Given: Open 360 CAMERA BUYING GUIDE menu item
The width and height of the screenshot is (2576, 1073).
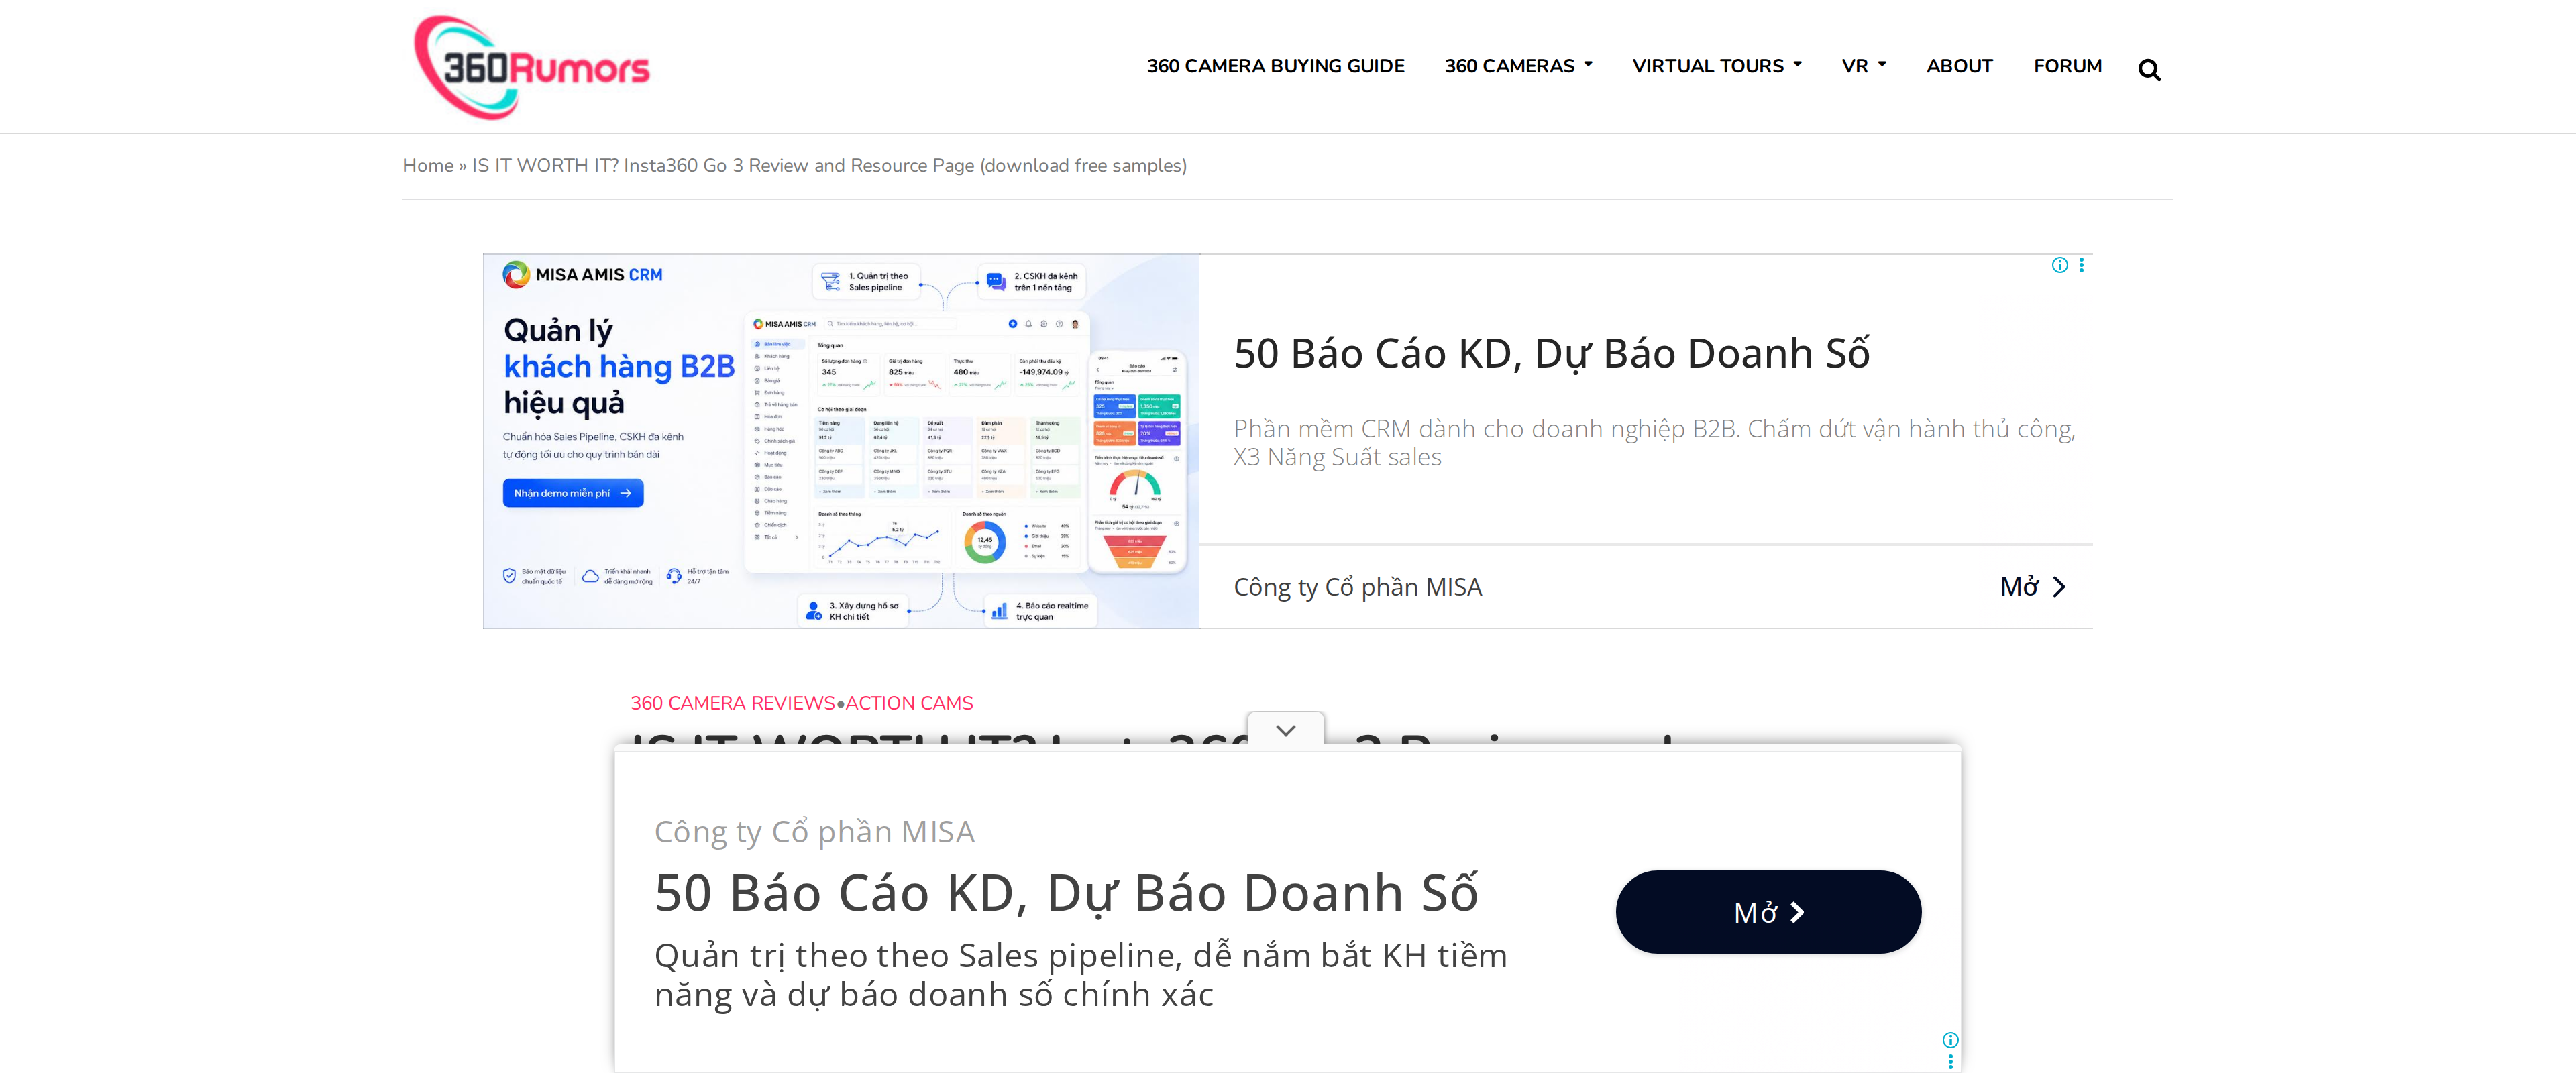Looking at the screenshot, I should tap(1275, 66).
